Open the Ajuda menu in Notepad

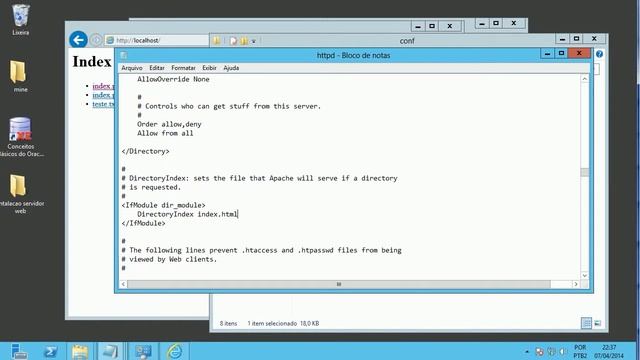(x=231, y=68)
